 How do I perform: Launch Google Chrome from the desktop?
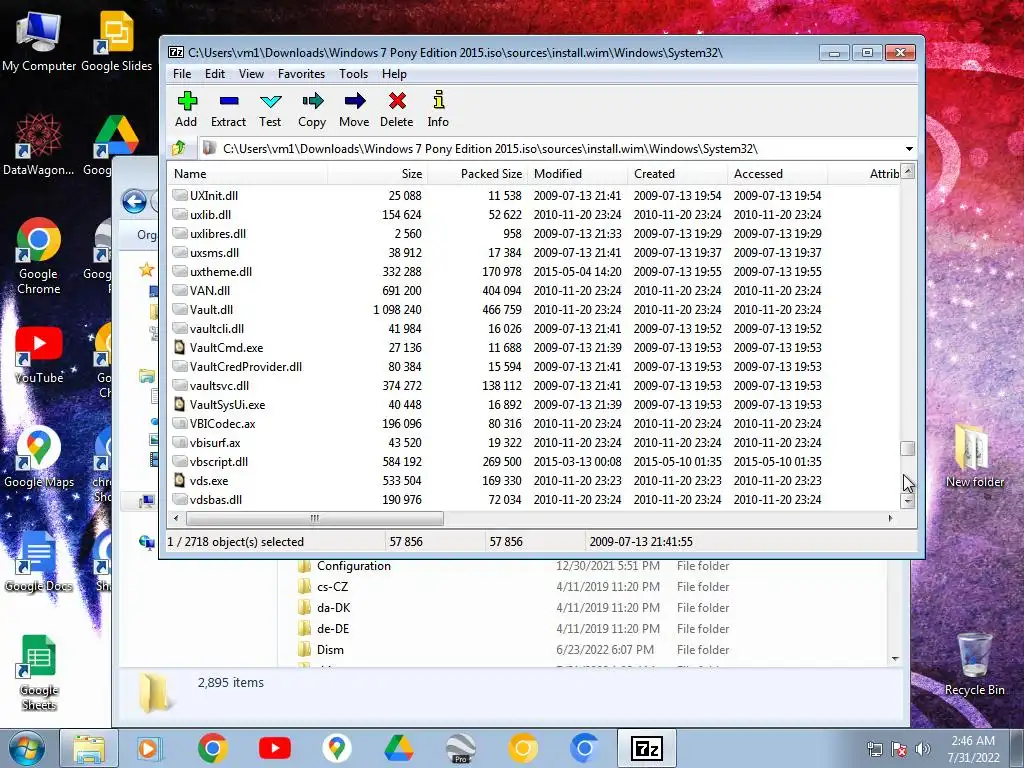click(x=39, y=256)
